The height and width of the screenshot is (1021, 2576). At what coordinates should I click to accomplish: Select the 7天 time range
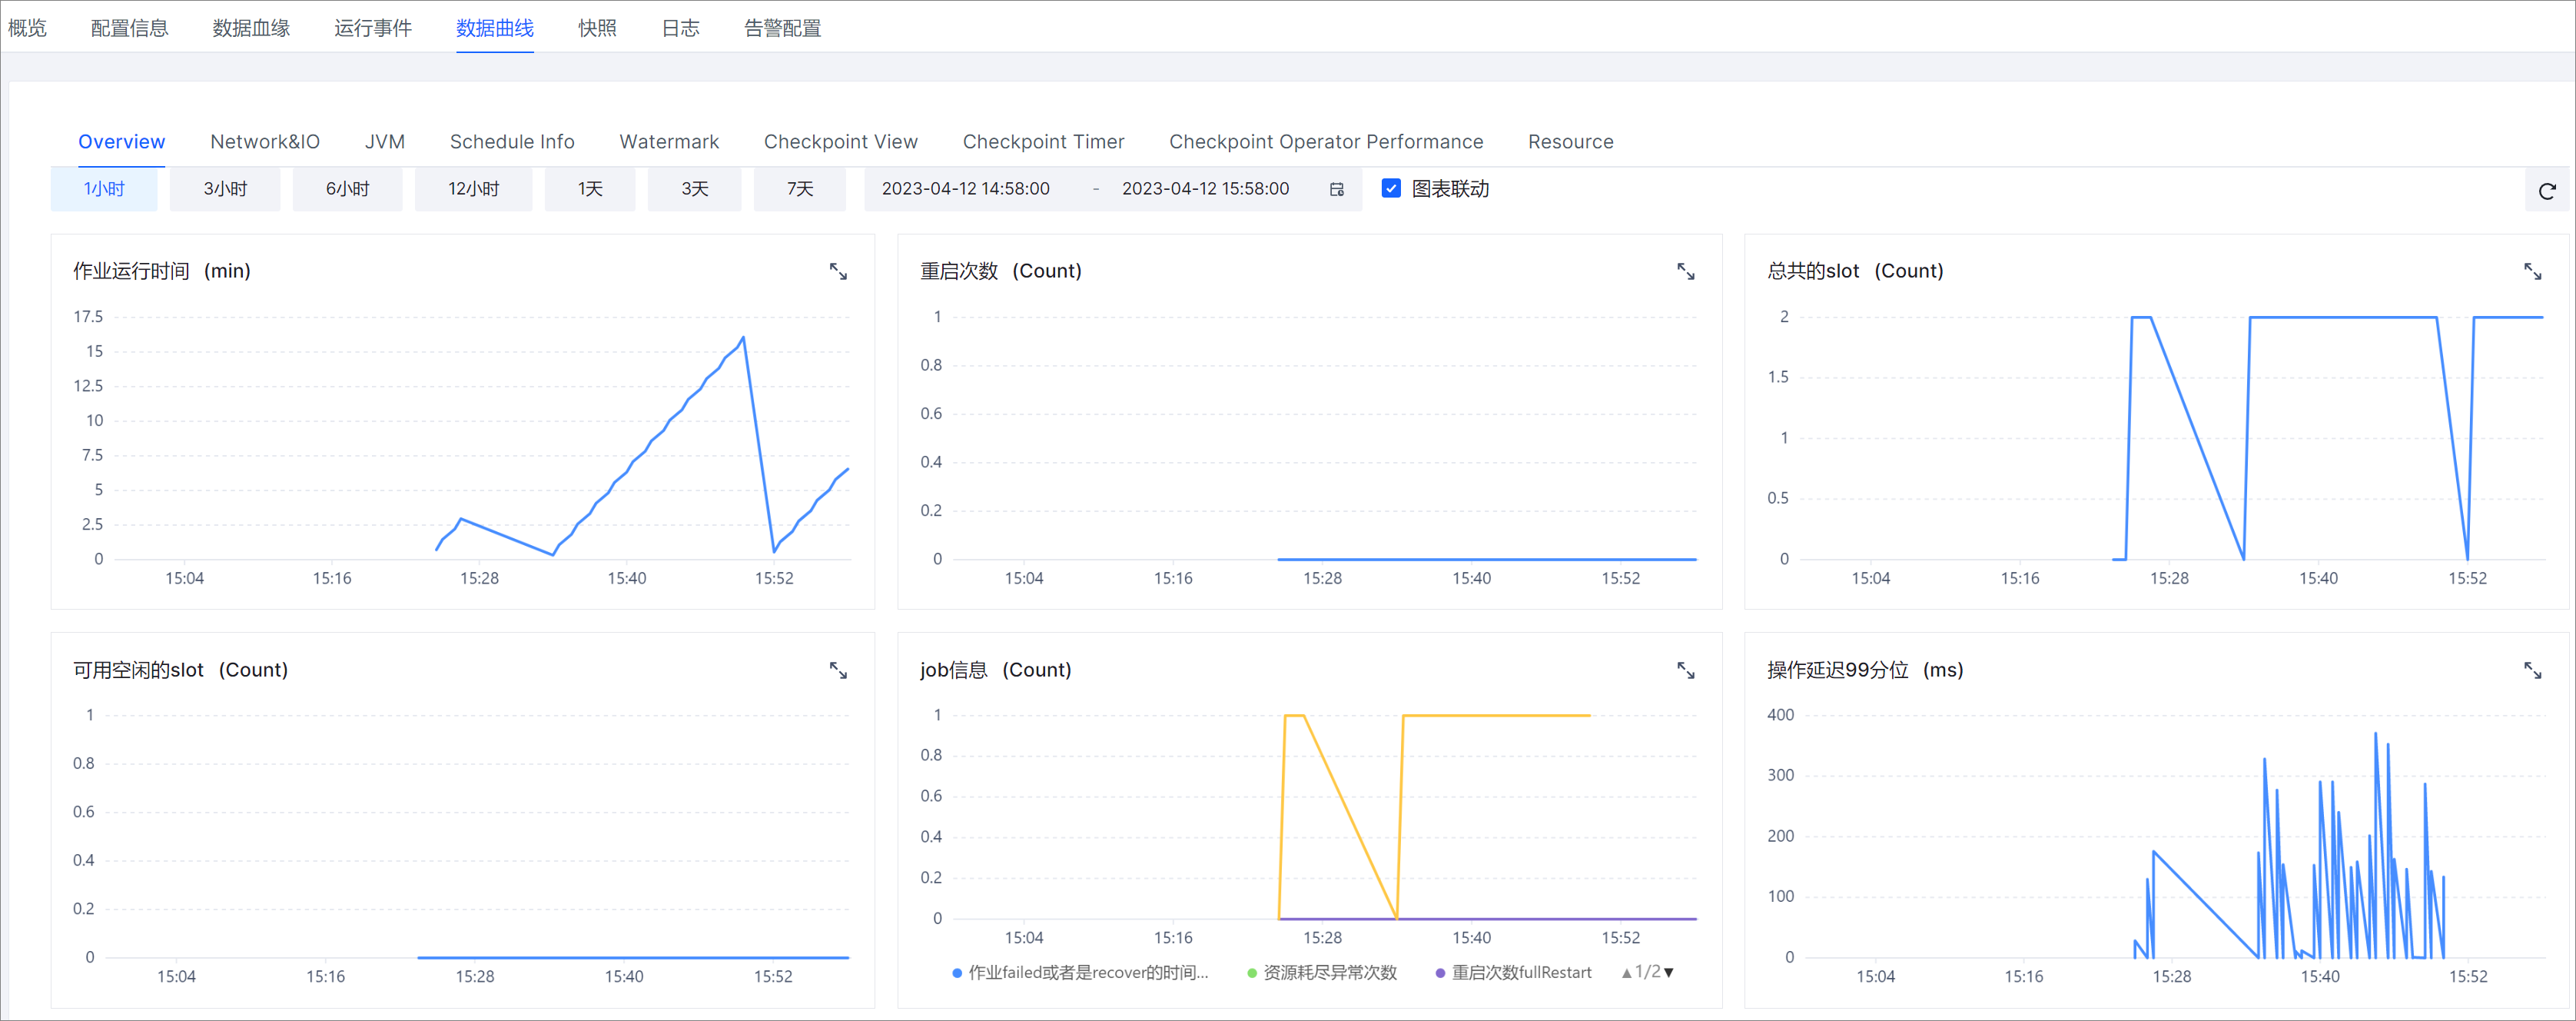(x=799, y=189)
